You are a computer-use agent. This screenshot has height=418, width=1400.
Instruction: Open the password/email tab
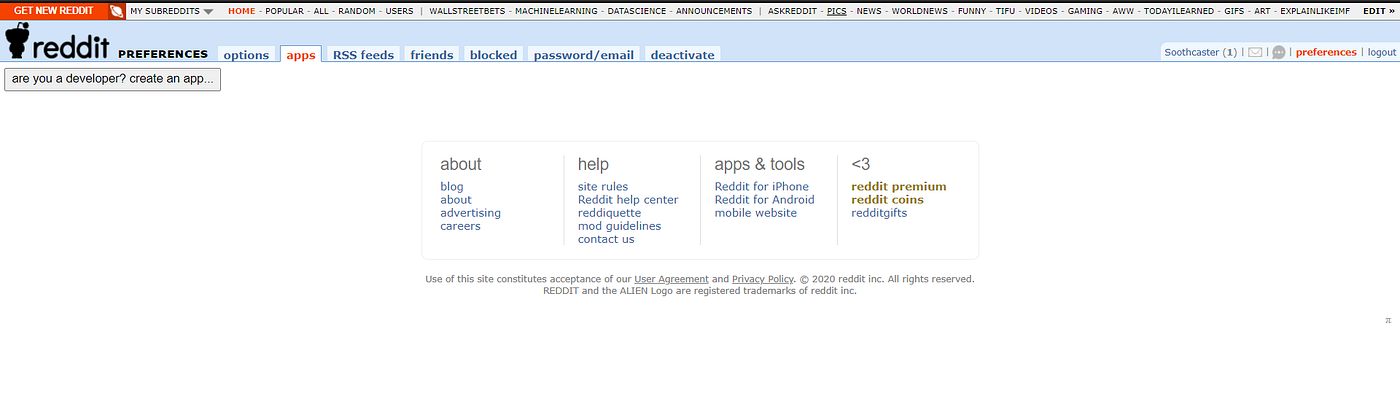[584, 55]
